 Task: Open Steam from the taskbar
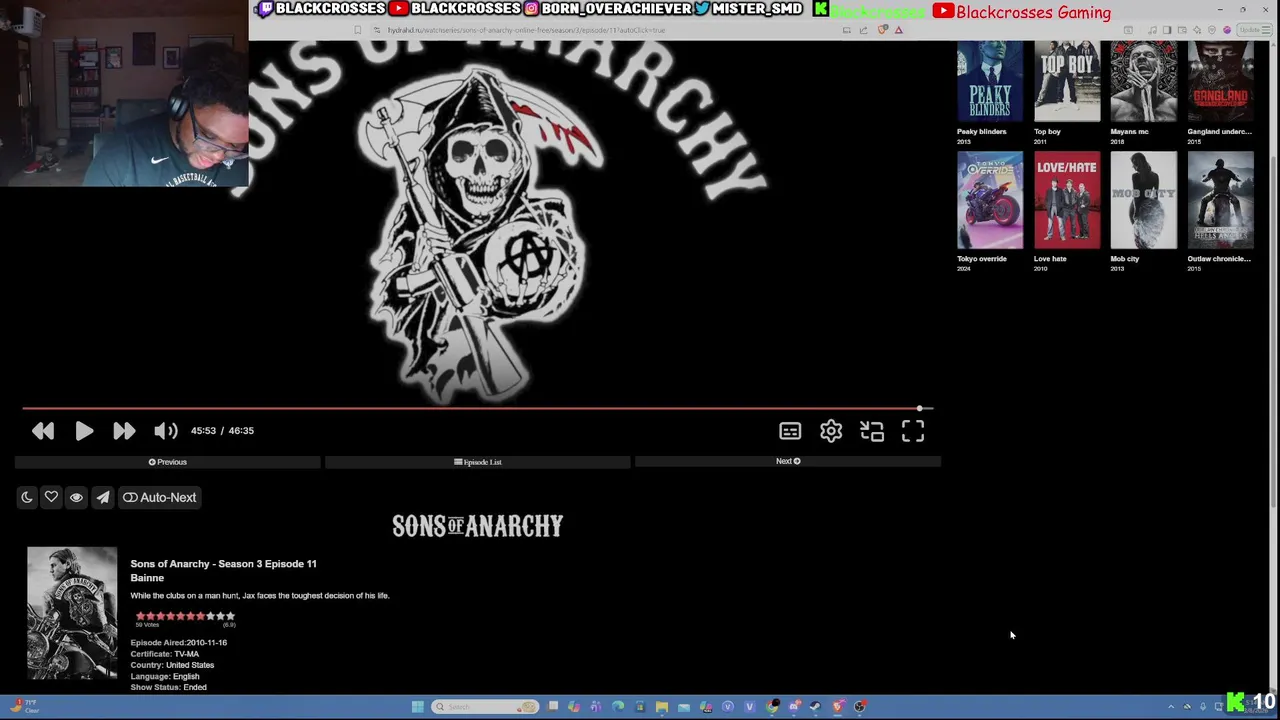pos(815,707)
